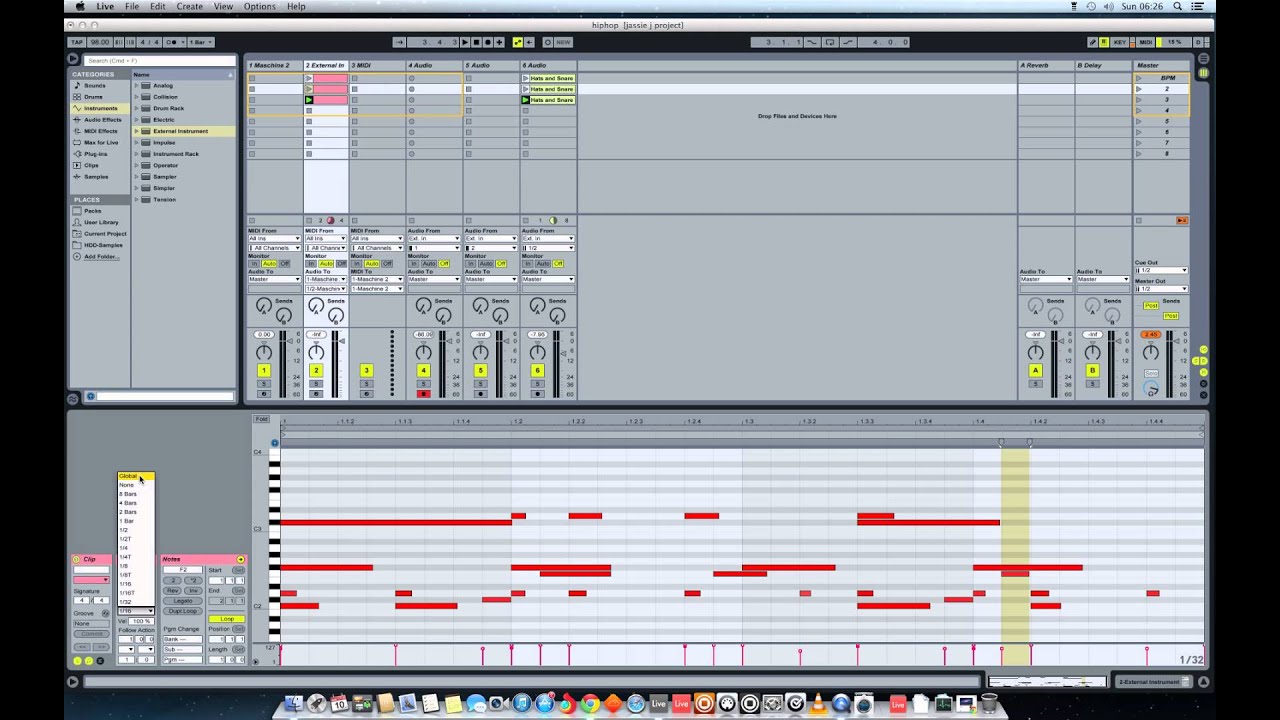Image resolution: width=1280 pixels, height=720 pixels.
Task: Click Chrome icon in dock
Action: tap(589, 704)
